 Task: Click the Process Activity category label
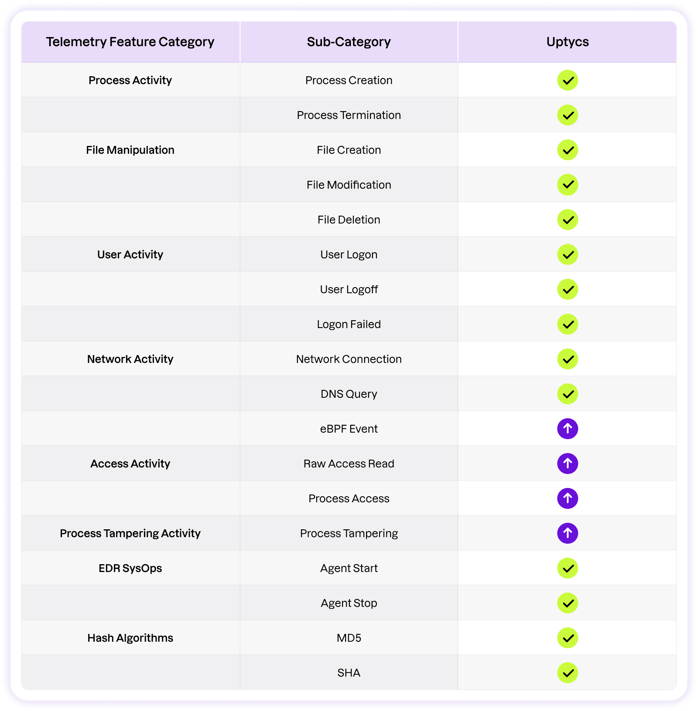(130, 80)
